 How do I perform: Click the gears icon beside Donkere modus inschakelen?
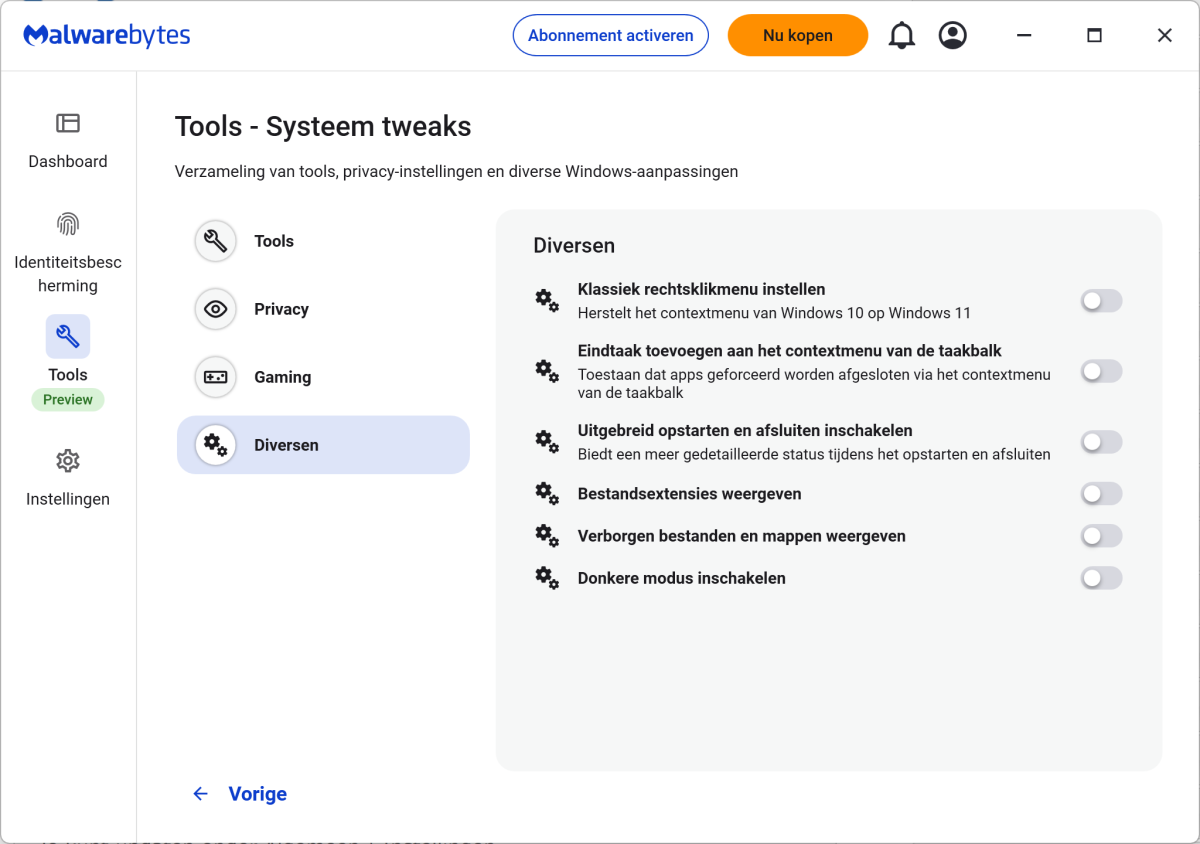pos(547,578)
